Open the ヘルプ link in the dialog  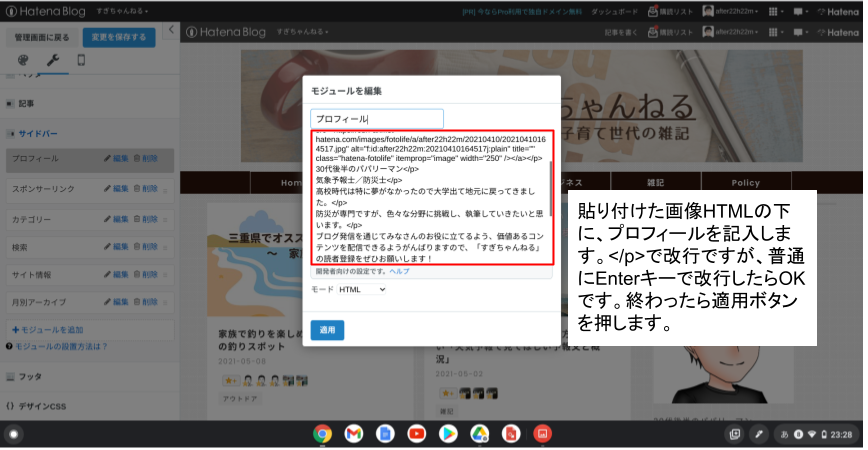[399, 272]
